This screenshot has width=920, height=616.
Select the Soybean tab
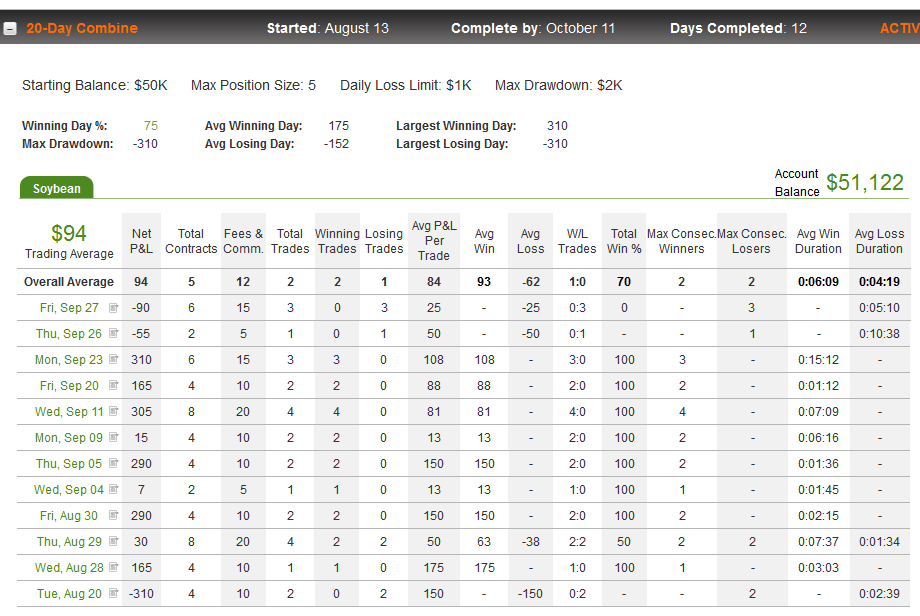tap(56, 188)
